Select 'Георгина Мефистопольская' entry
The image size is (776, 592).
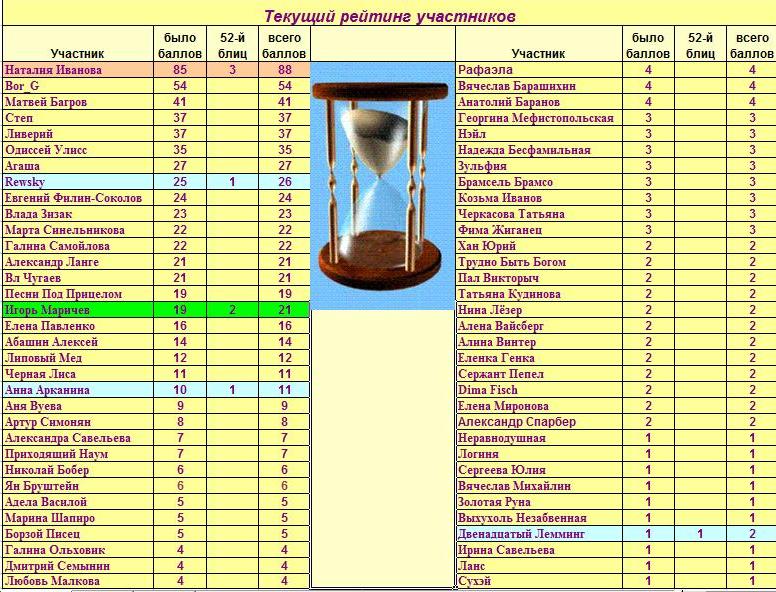point(538,118)
